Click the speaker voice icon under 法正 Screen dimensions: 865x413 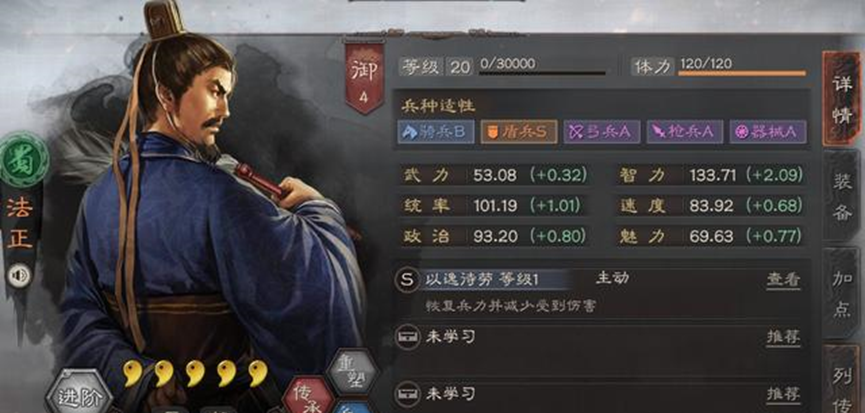tap(19, 275)
